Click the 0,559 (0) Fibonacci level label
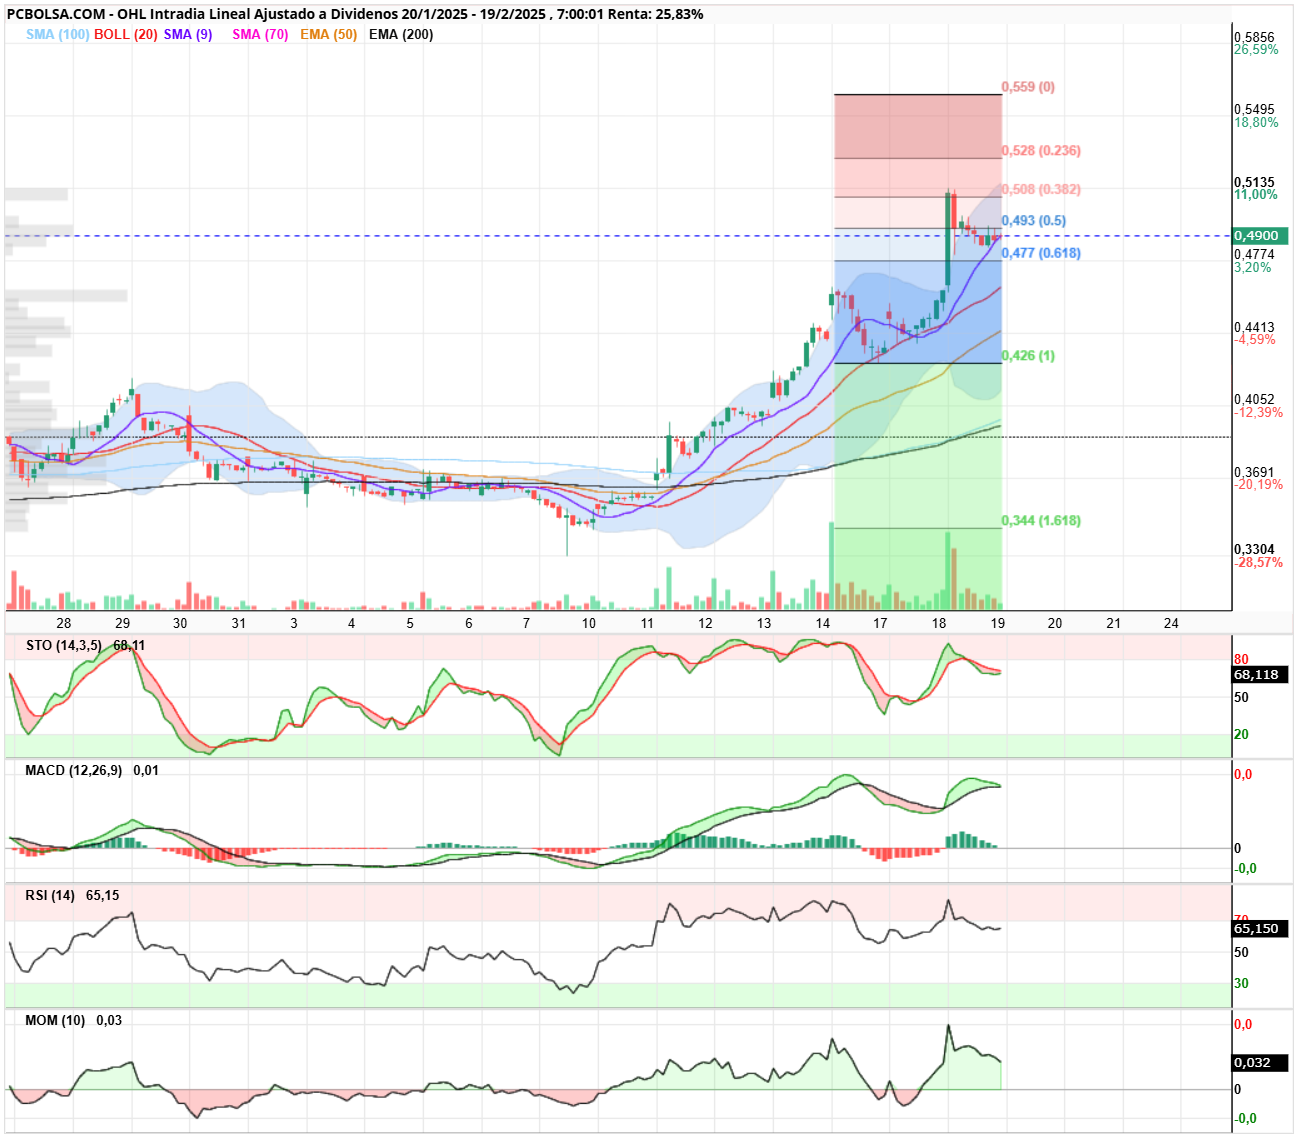Image resolution: width=1298 pixels, height=1138 pixels. pos(1028,87)
